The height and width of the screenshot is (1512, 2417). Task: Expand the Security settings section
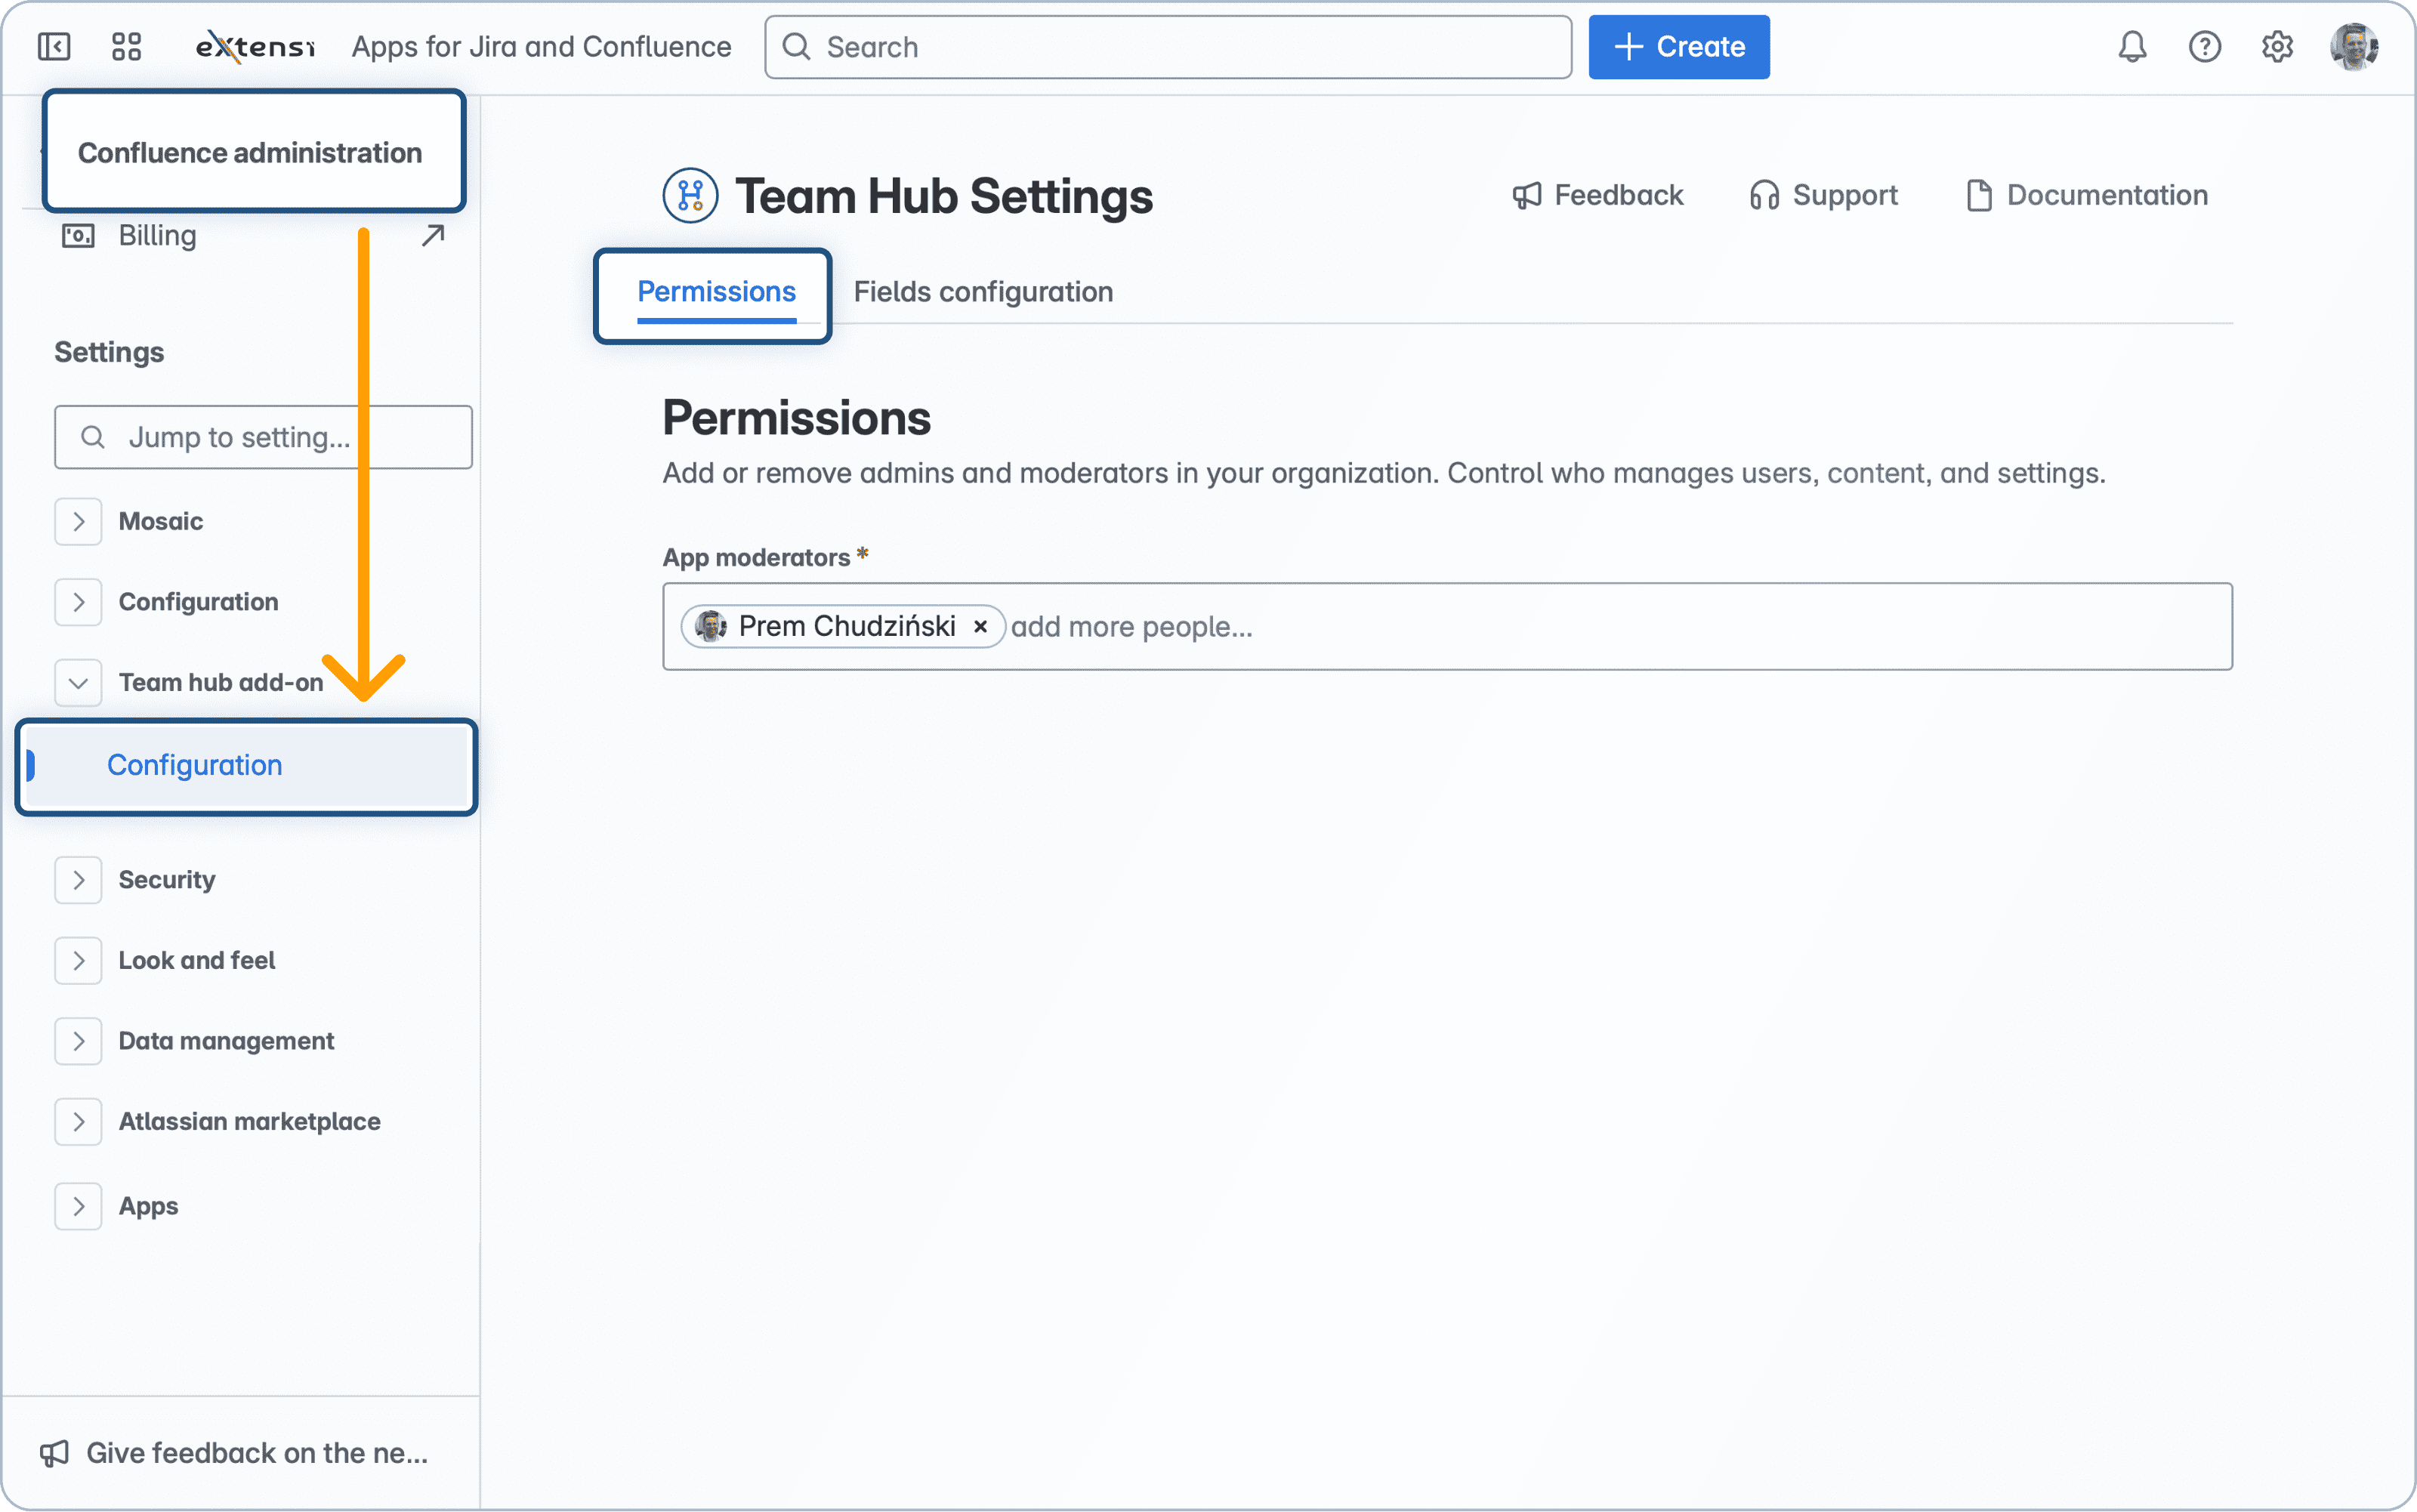(78, 879)
